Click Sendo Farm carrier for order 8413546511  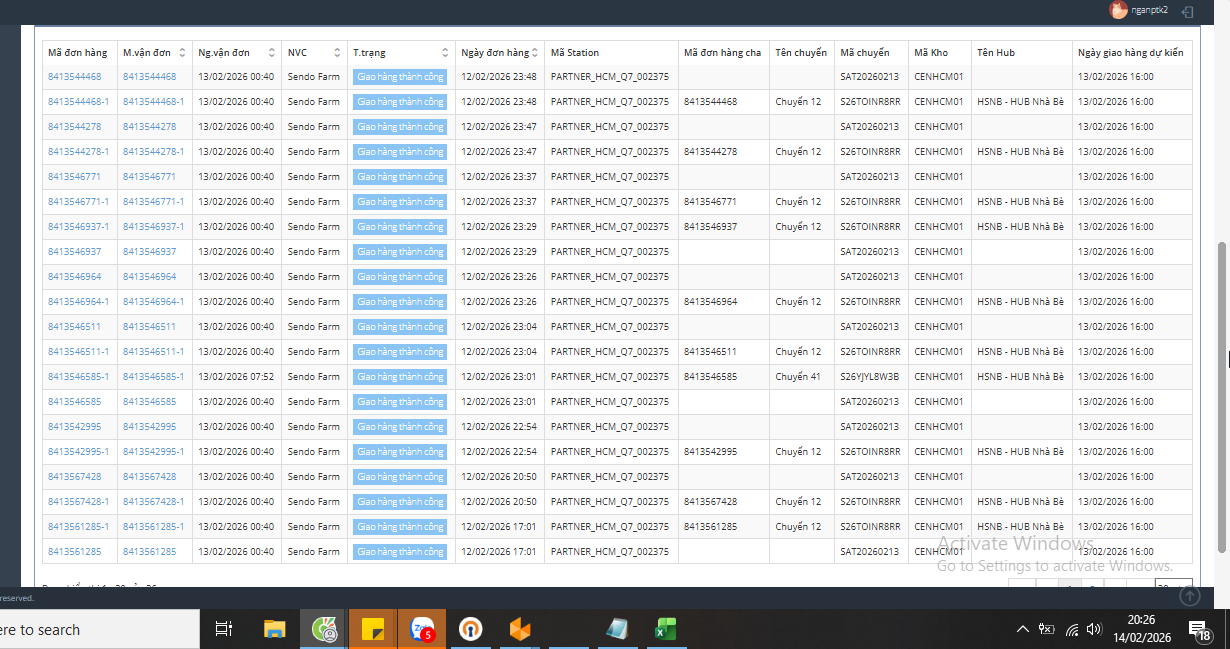[314, 327]
